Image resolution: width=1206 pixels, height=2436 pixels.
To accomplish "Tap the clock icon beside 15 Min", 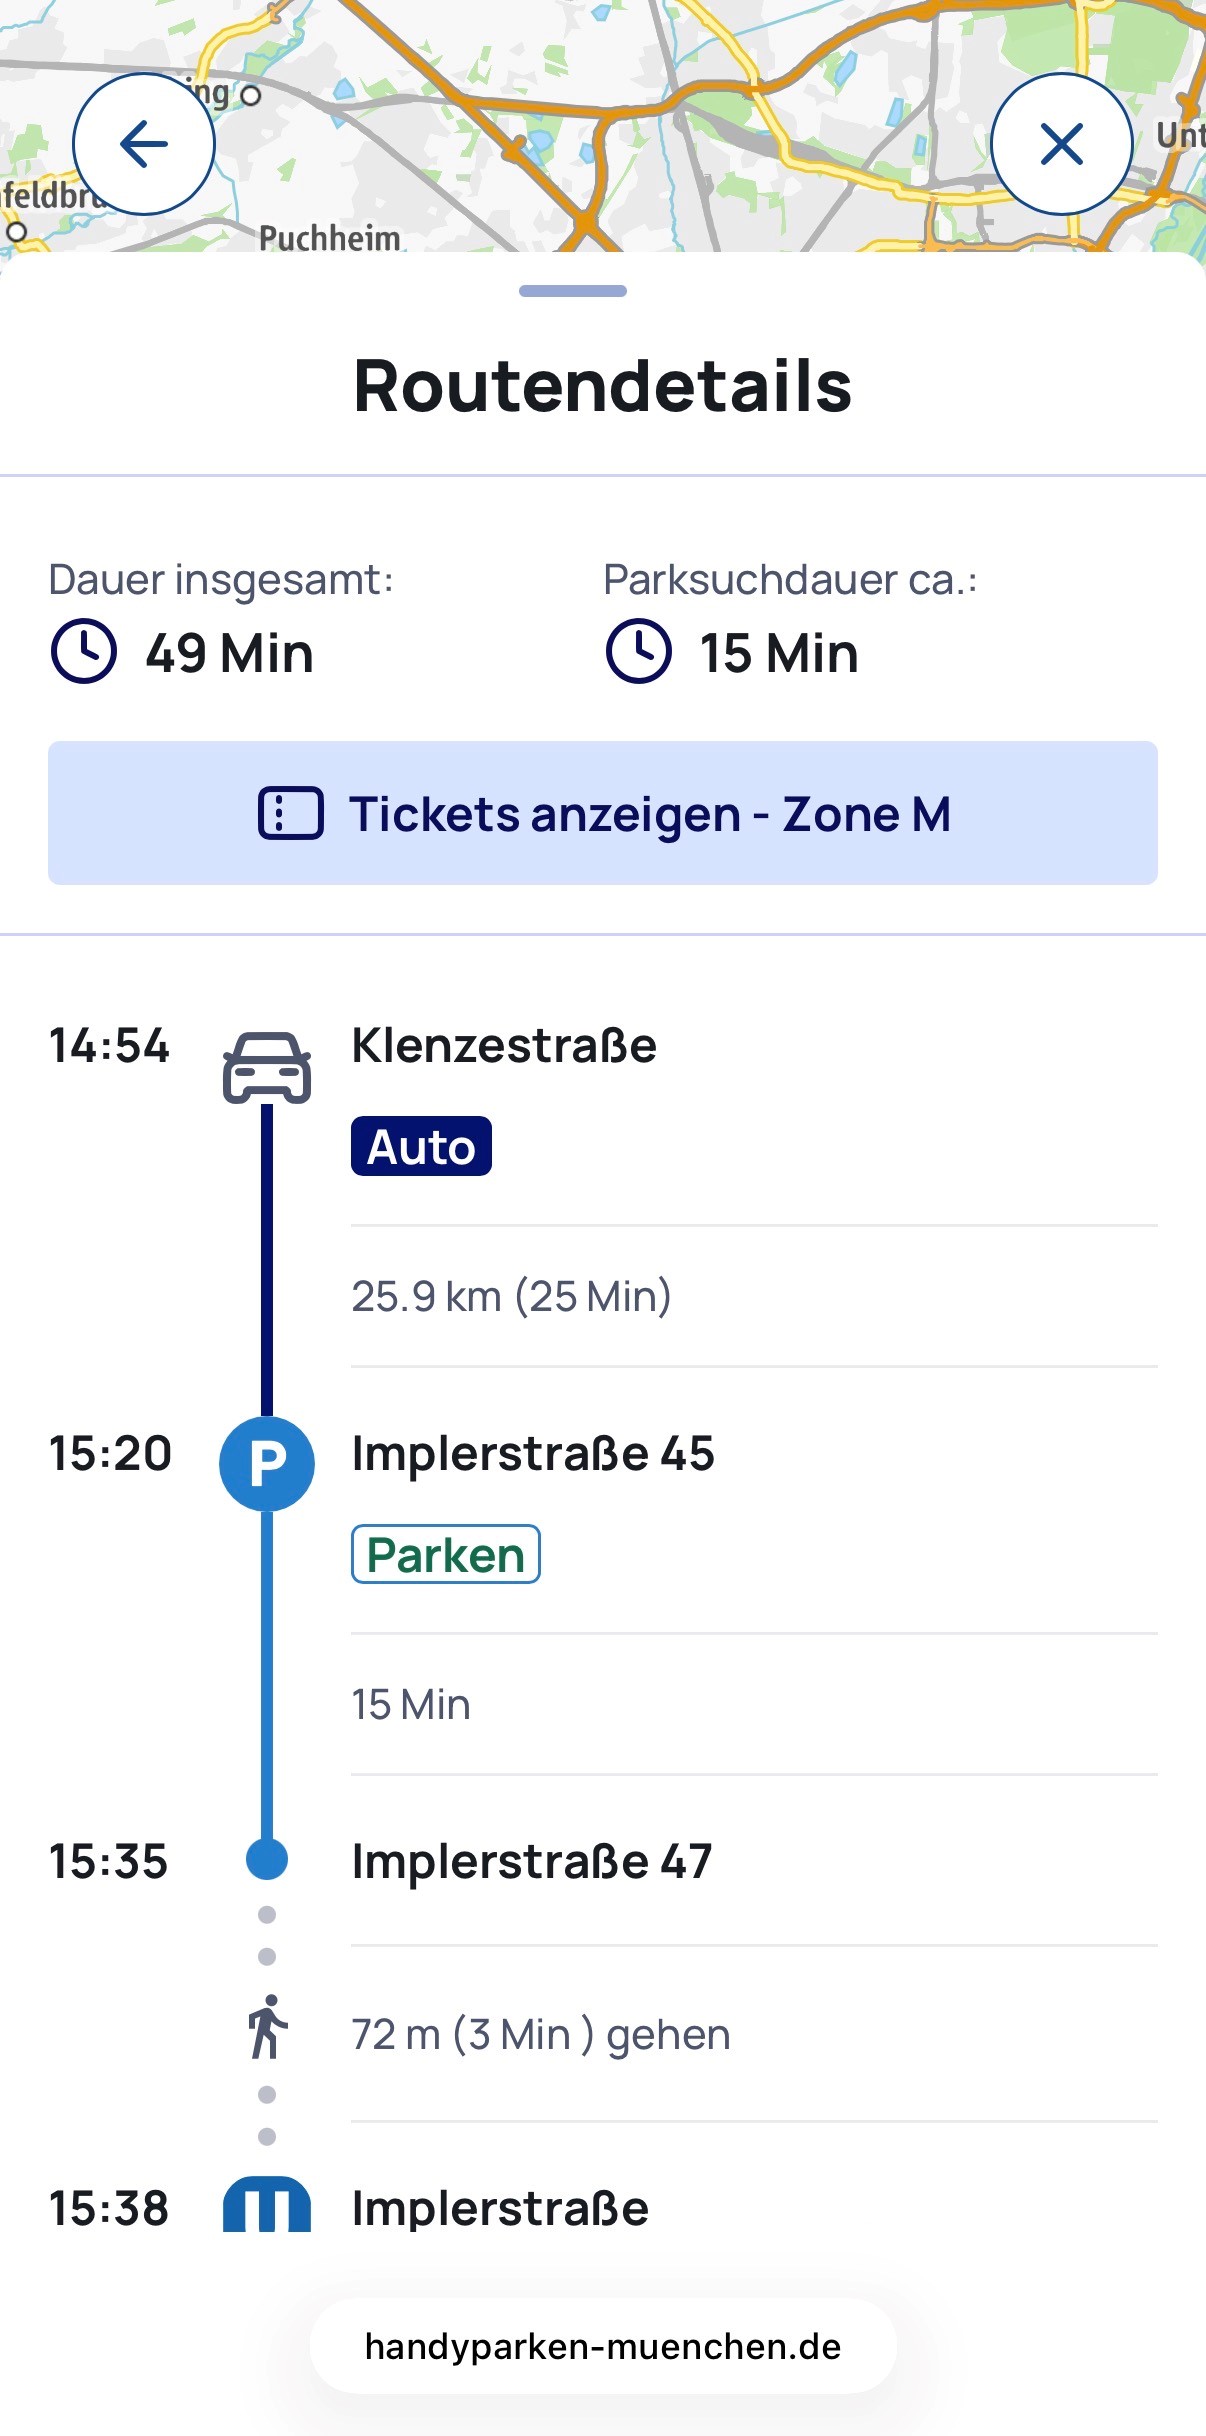I will coord(638,652).
